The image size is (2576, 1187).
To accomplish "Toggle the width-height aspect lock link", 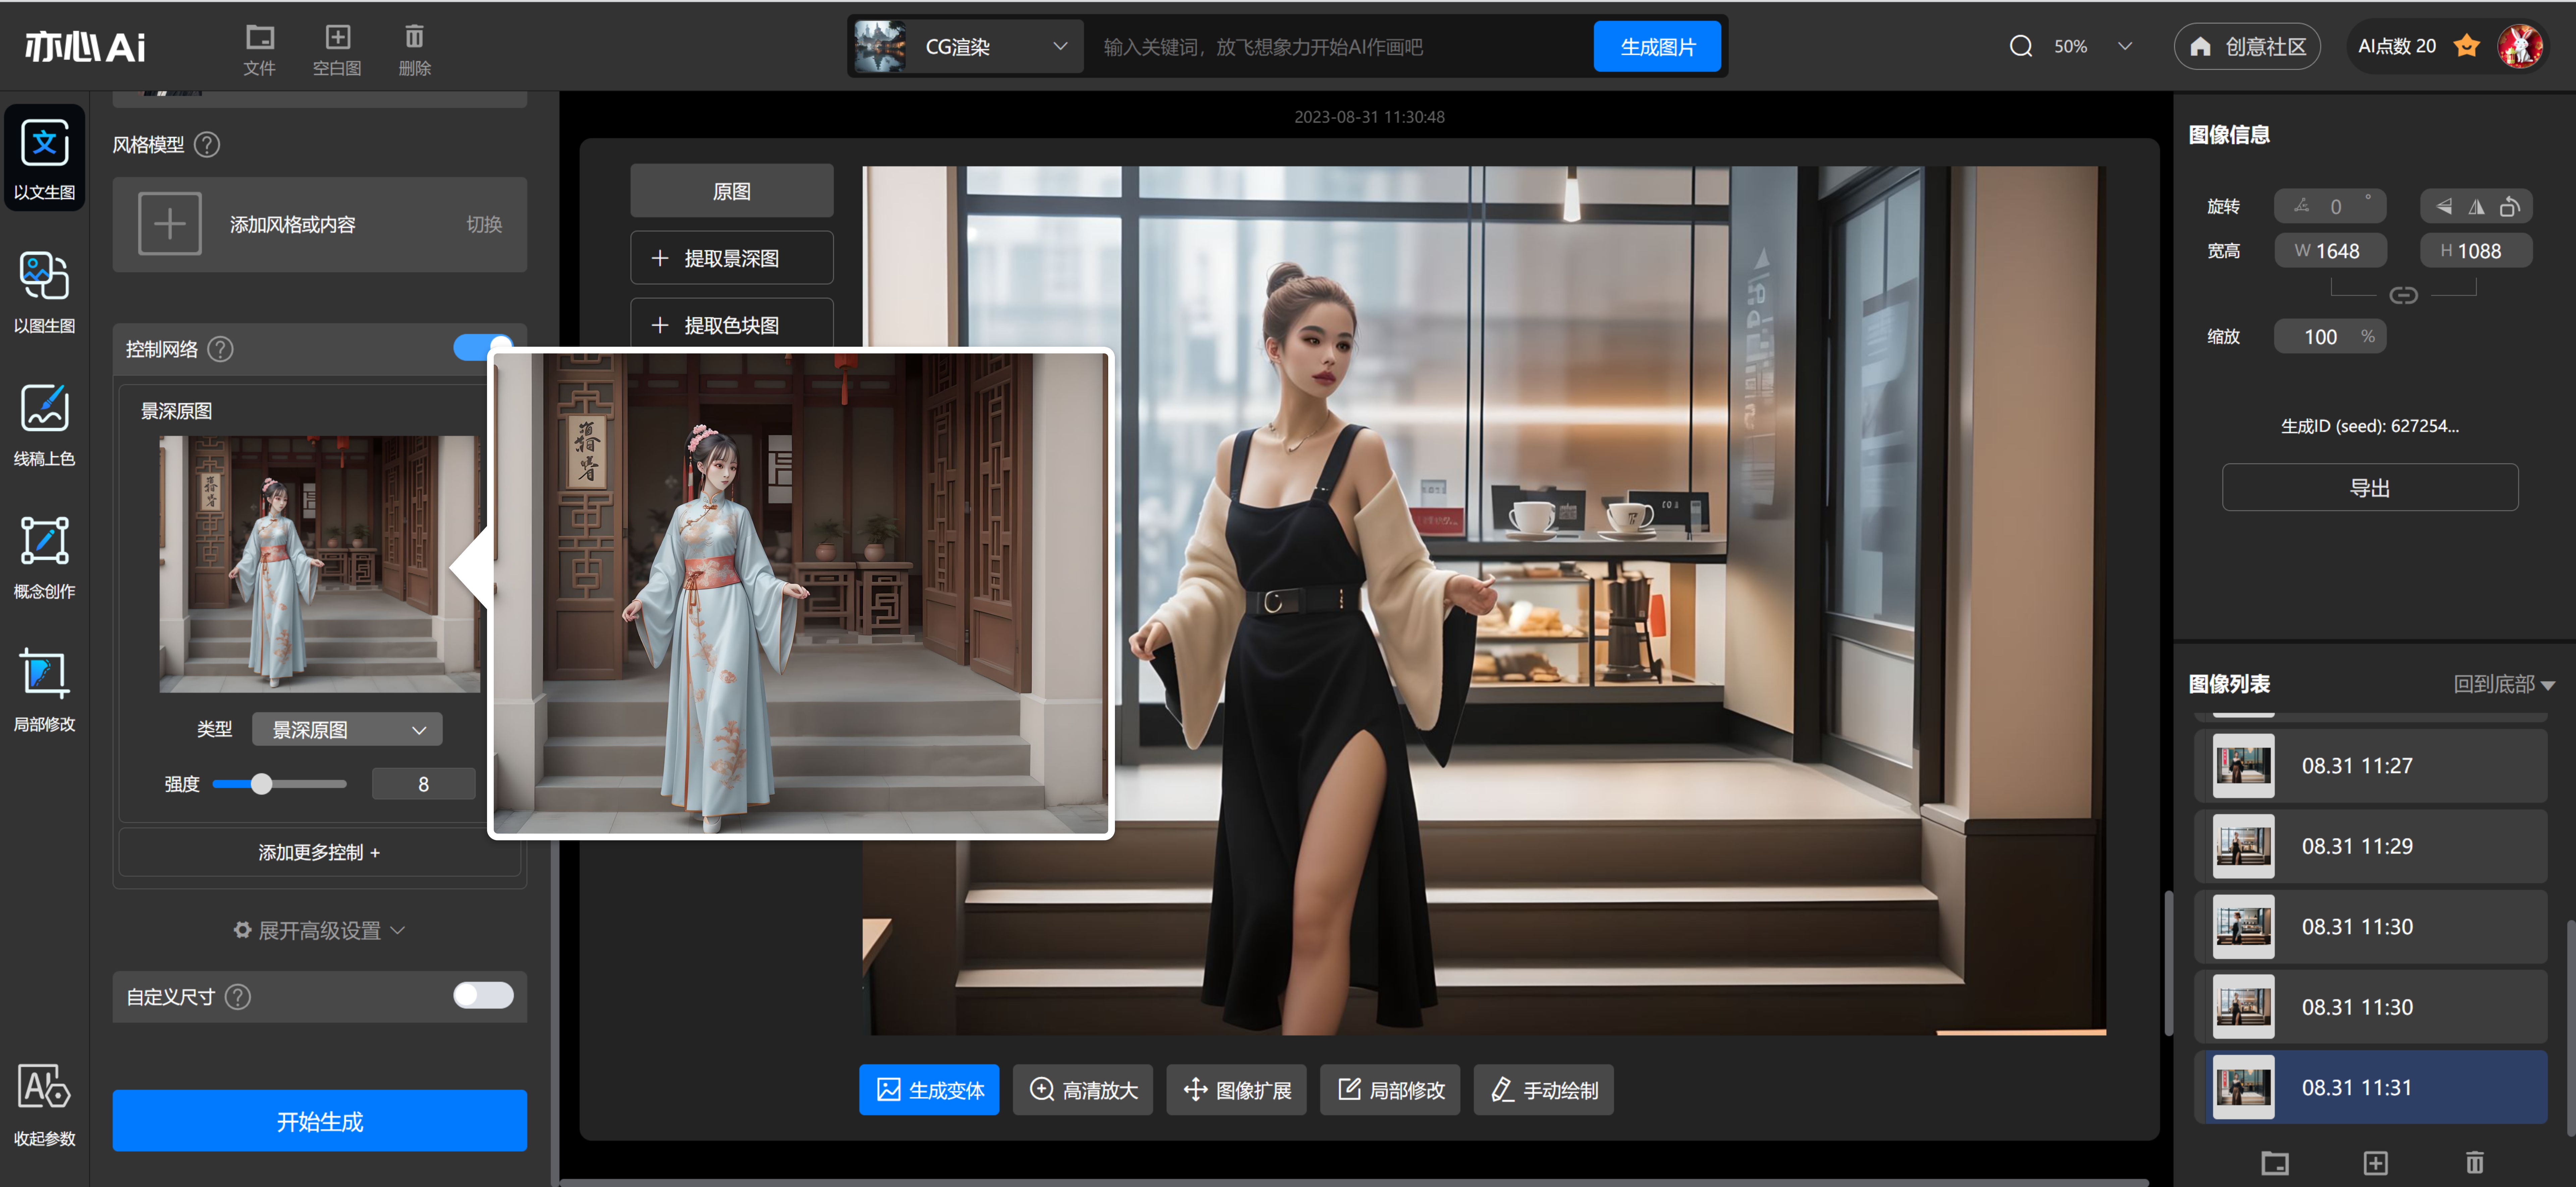I will point(2403,296).
